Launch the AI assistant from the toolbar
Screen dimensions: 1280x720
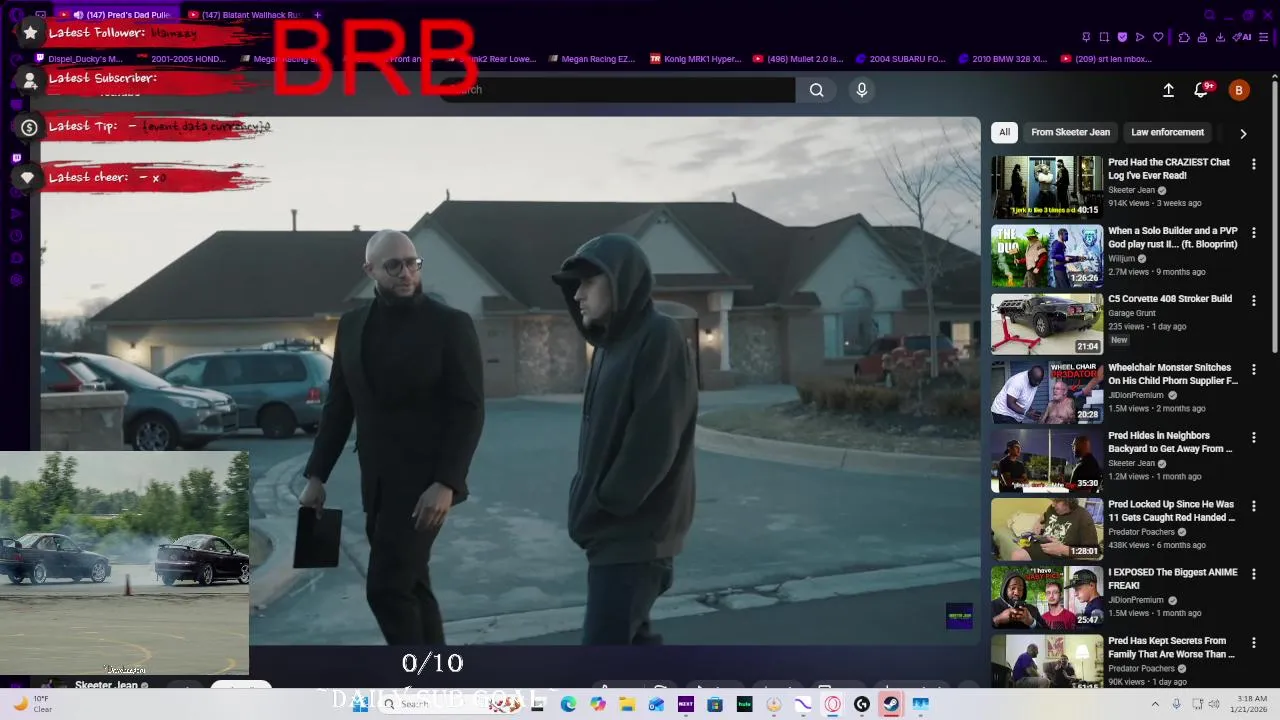pyautogui.click(x=1242, y=37)
